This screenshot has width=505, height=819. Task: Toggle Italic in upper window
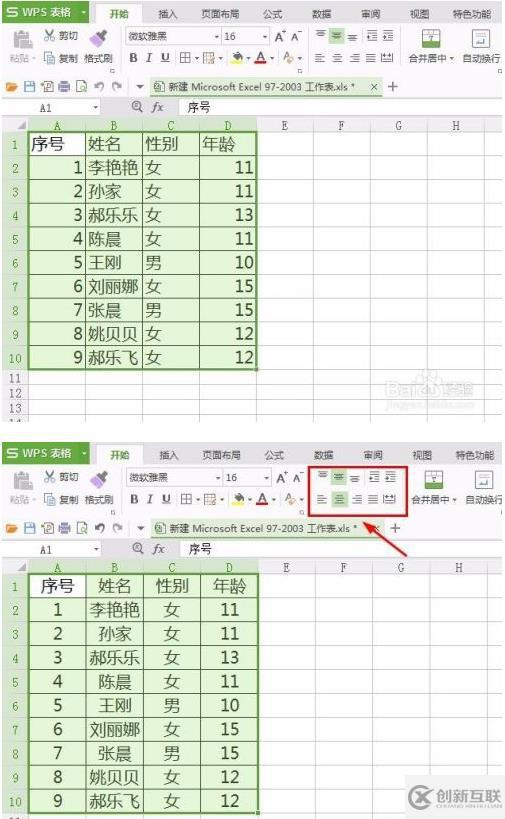point(149,57)
